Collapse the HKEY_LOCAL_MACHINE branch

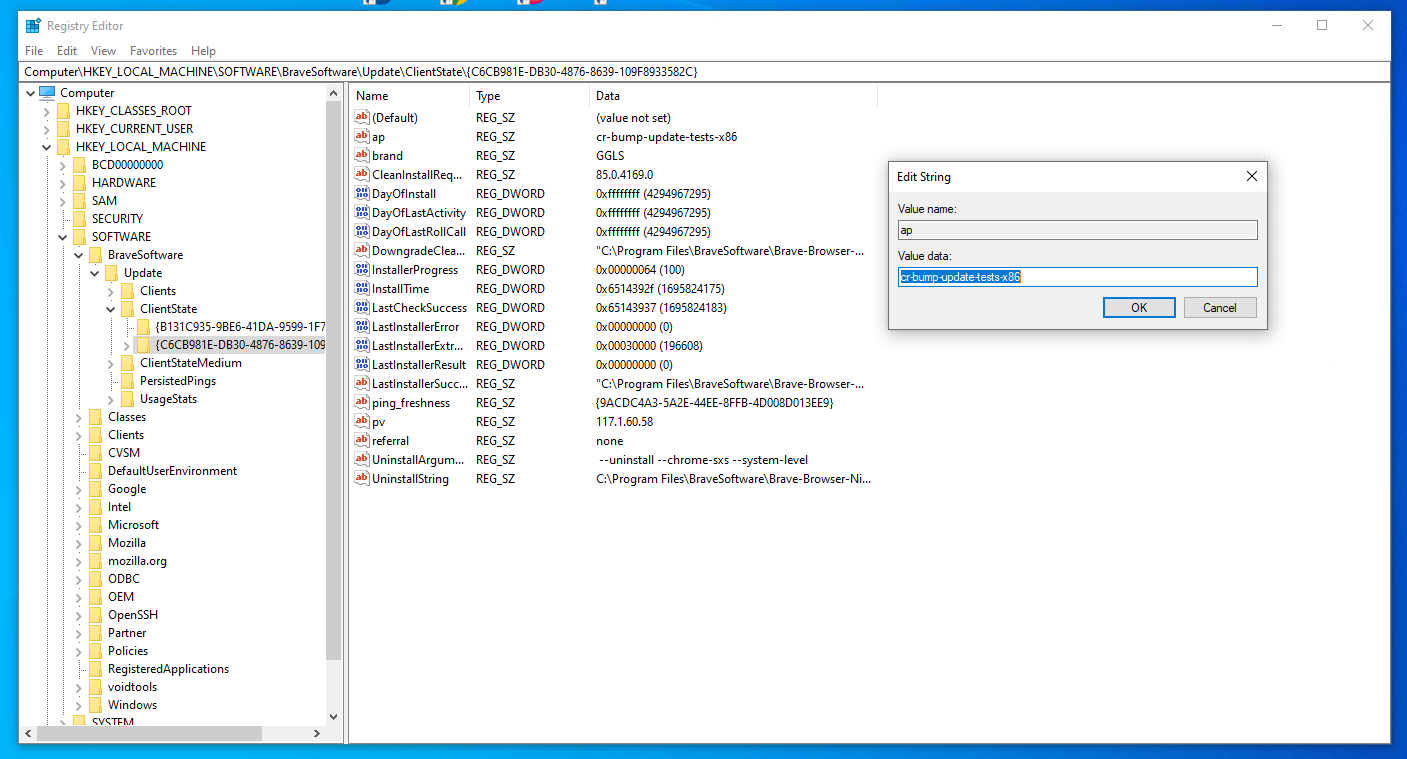point(45,146)
